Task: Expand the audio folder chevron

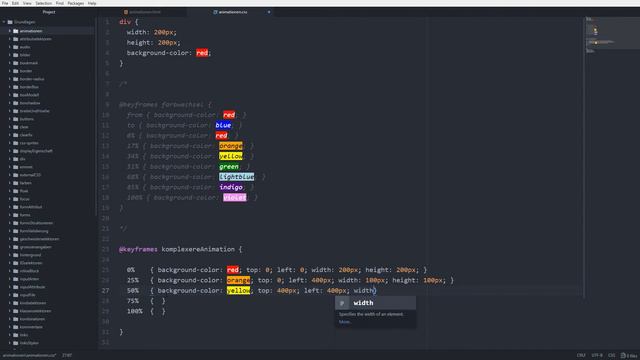Action: tap(10, 47)
